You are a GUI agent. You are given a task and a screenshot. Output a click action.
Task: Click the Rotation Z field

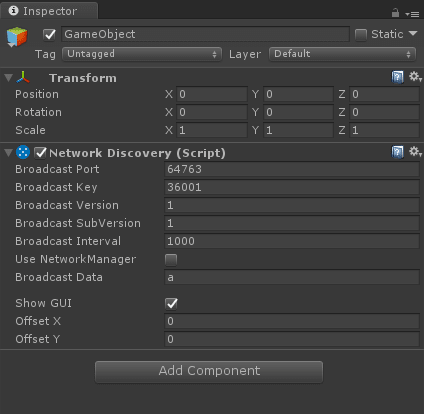[x=385, y=112]
